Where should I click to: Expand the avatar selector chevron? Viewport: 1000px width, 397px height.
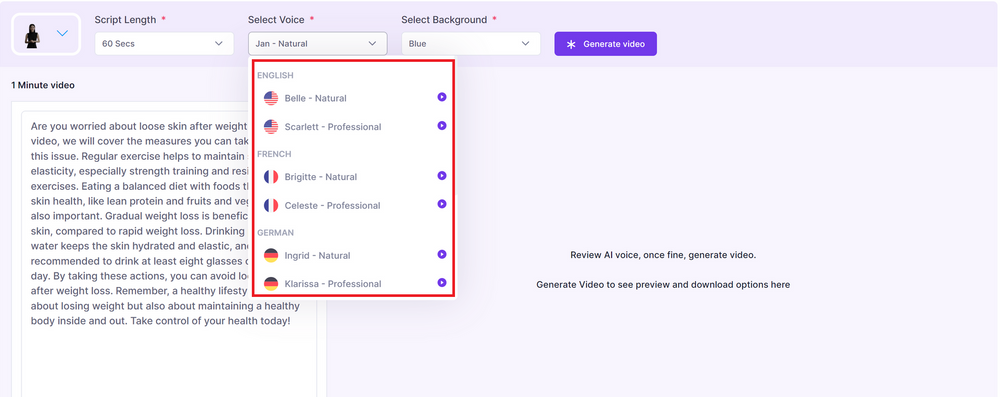click(62, 33)
